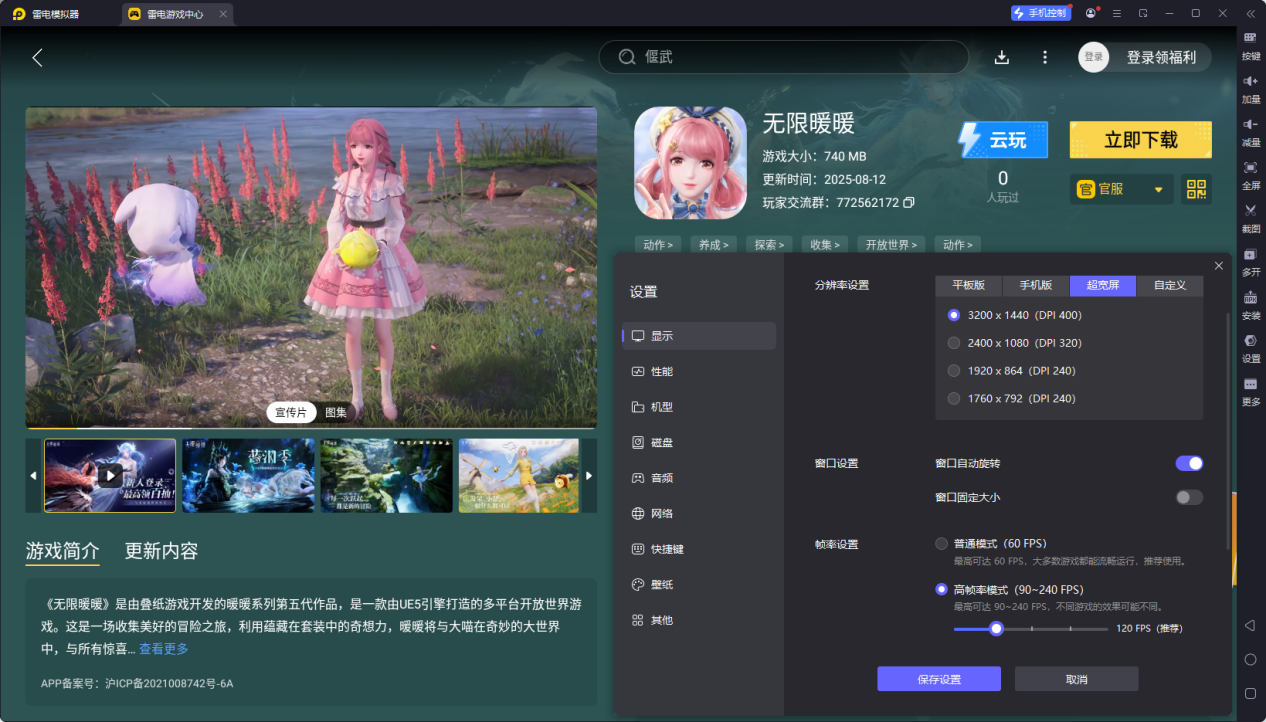1266x722 pixels.
Task: Click 安装 APK install icon
Action: tap(1250, 304)
